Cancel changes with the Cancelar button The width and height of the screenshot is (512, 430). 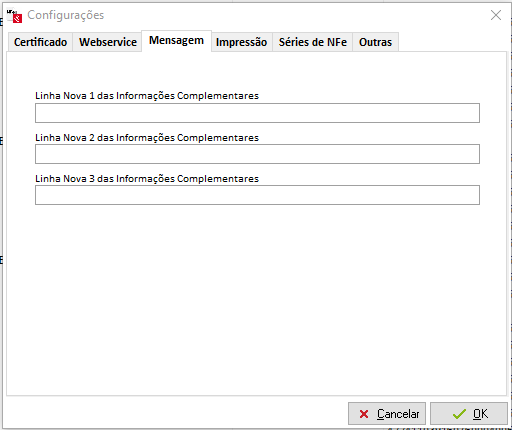387,414
